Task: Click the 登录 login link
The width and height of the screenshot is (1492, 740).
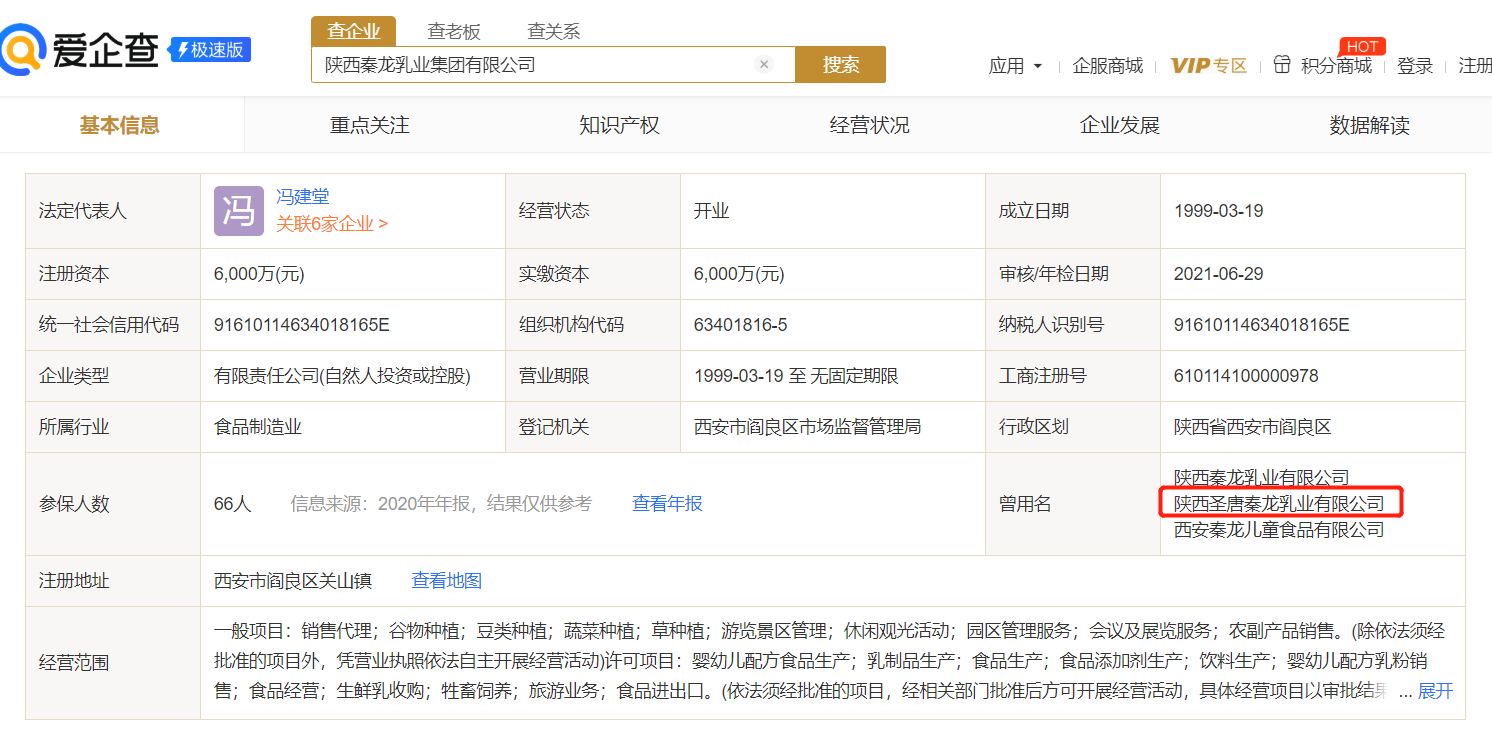Action: (x=1415, y=64)
